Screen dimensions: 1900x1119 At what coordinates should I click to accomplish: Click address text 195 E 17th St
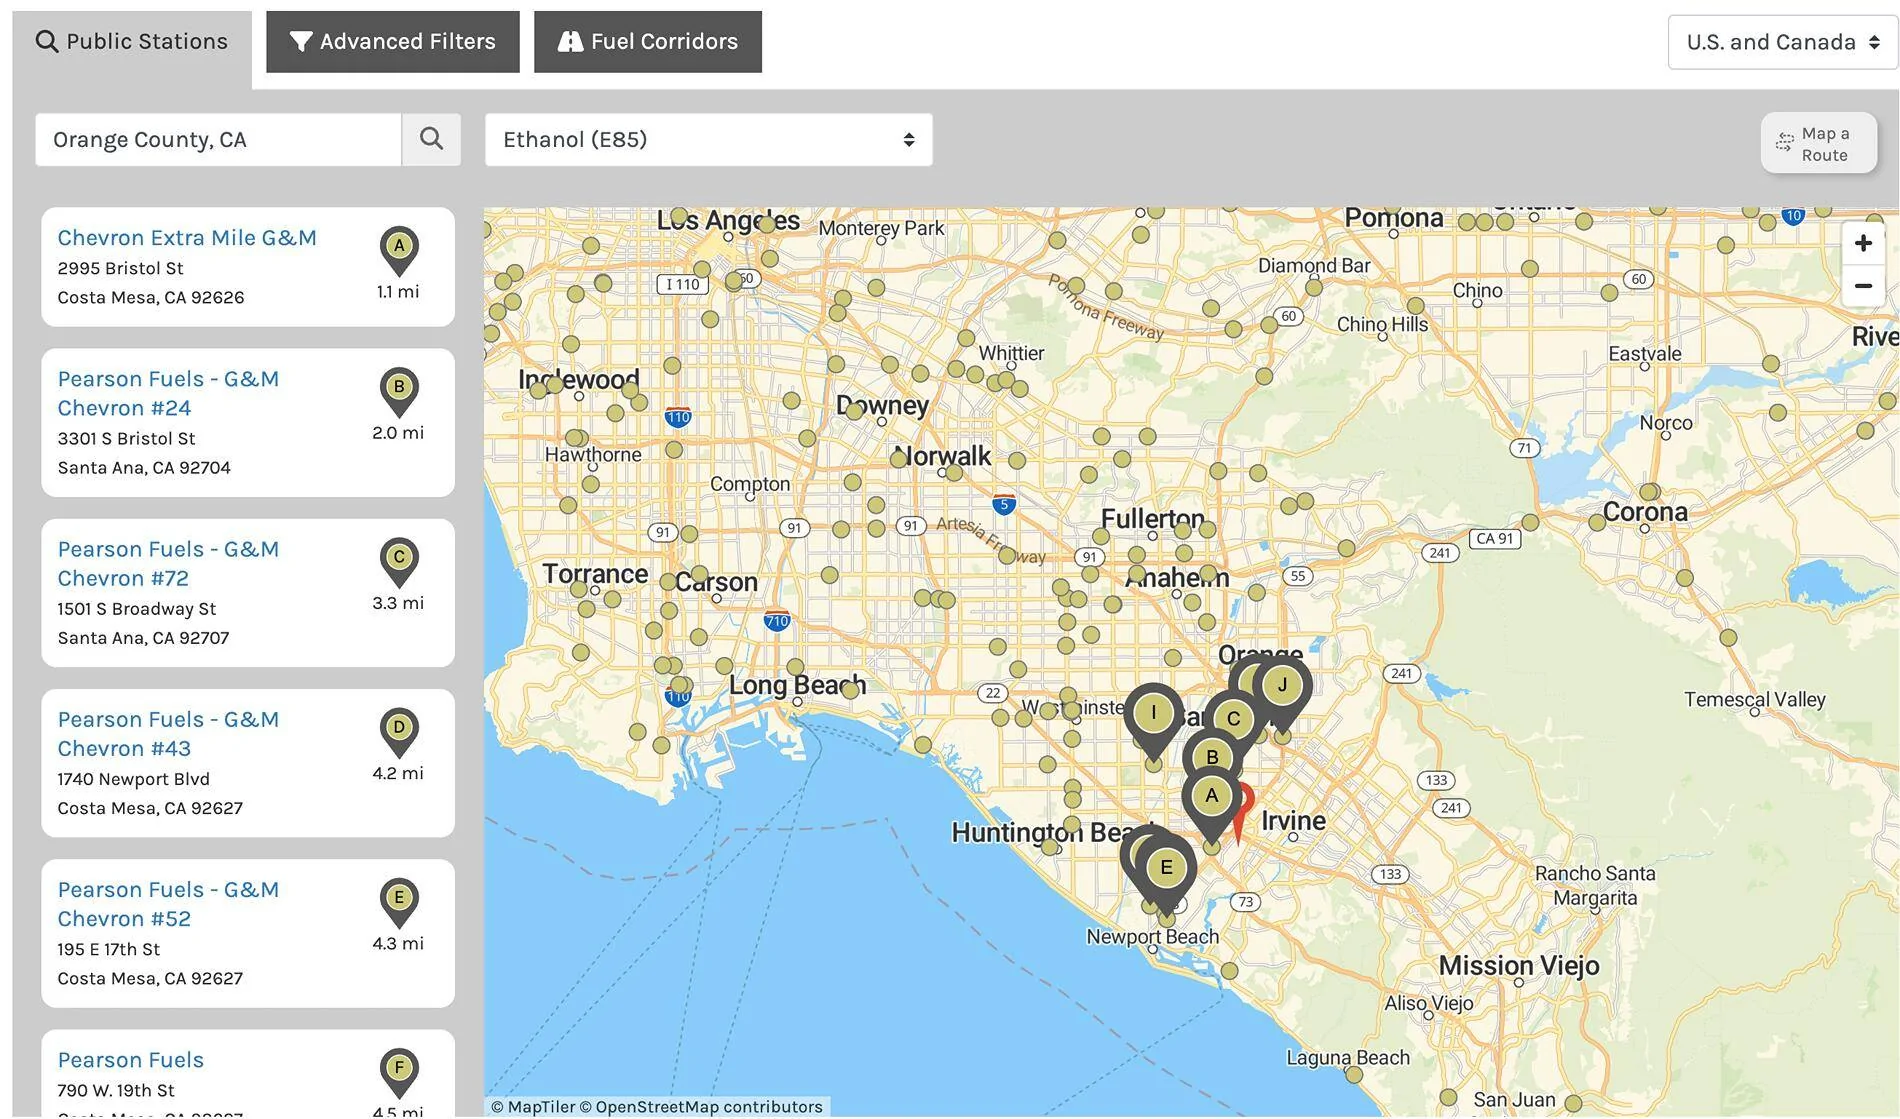(109, 948)
